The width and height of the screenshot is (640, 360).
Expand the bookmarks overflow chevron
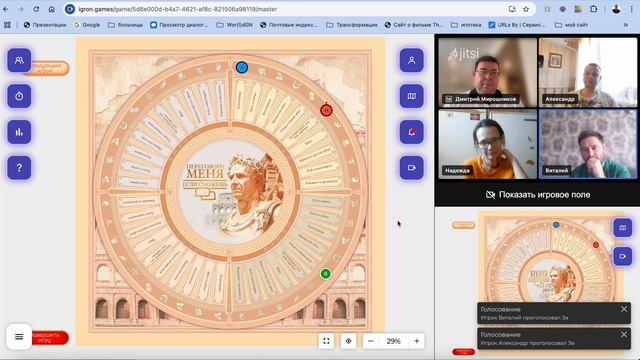[625, 25]
